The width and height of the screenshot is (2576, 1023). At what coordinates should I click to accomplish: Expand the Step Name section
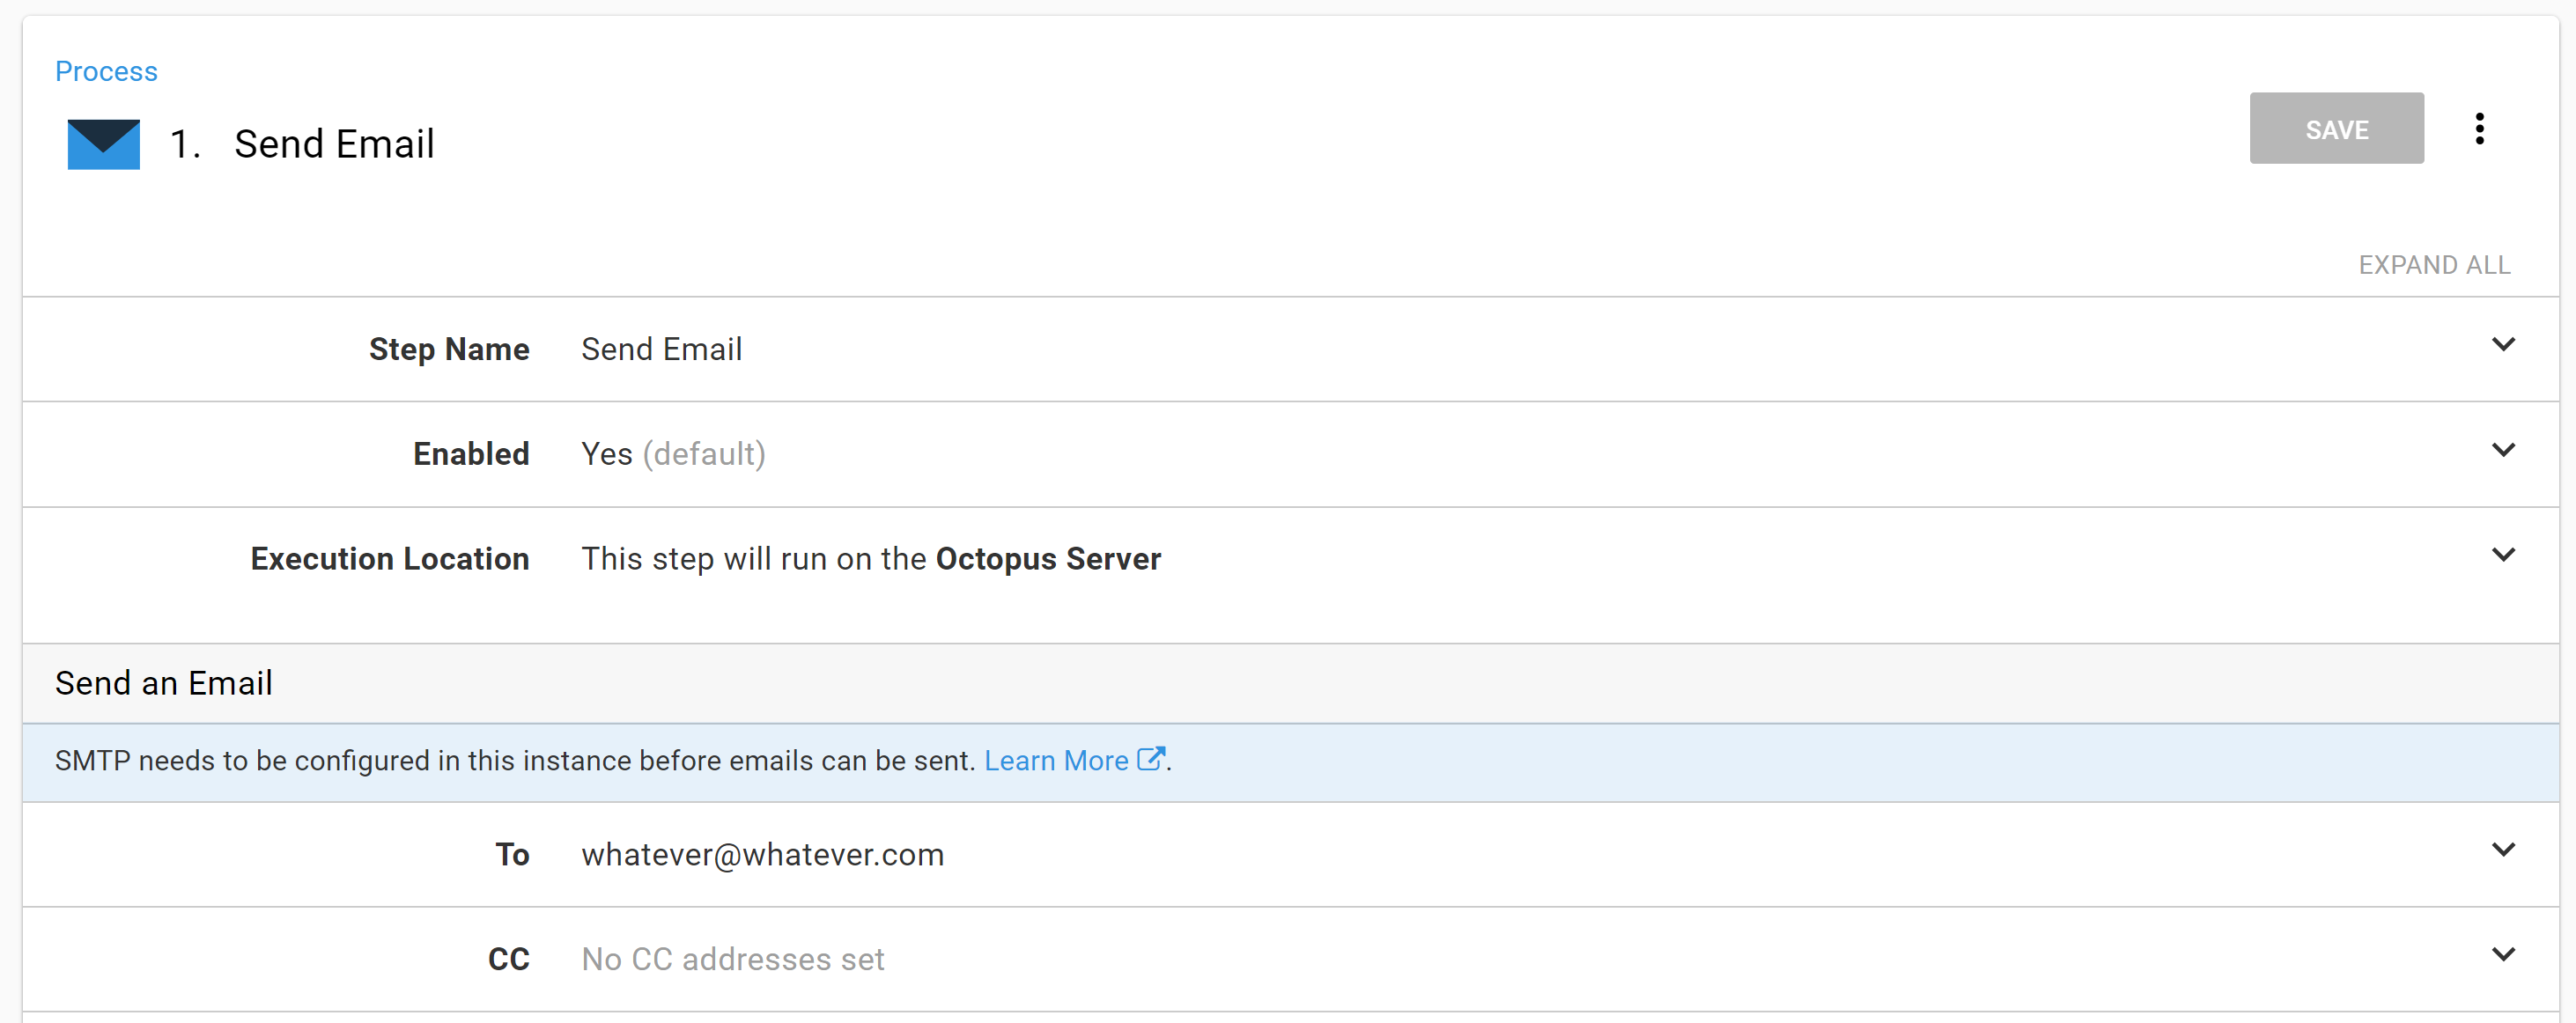click(2504, 344)
